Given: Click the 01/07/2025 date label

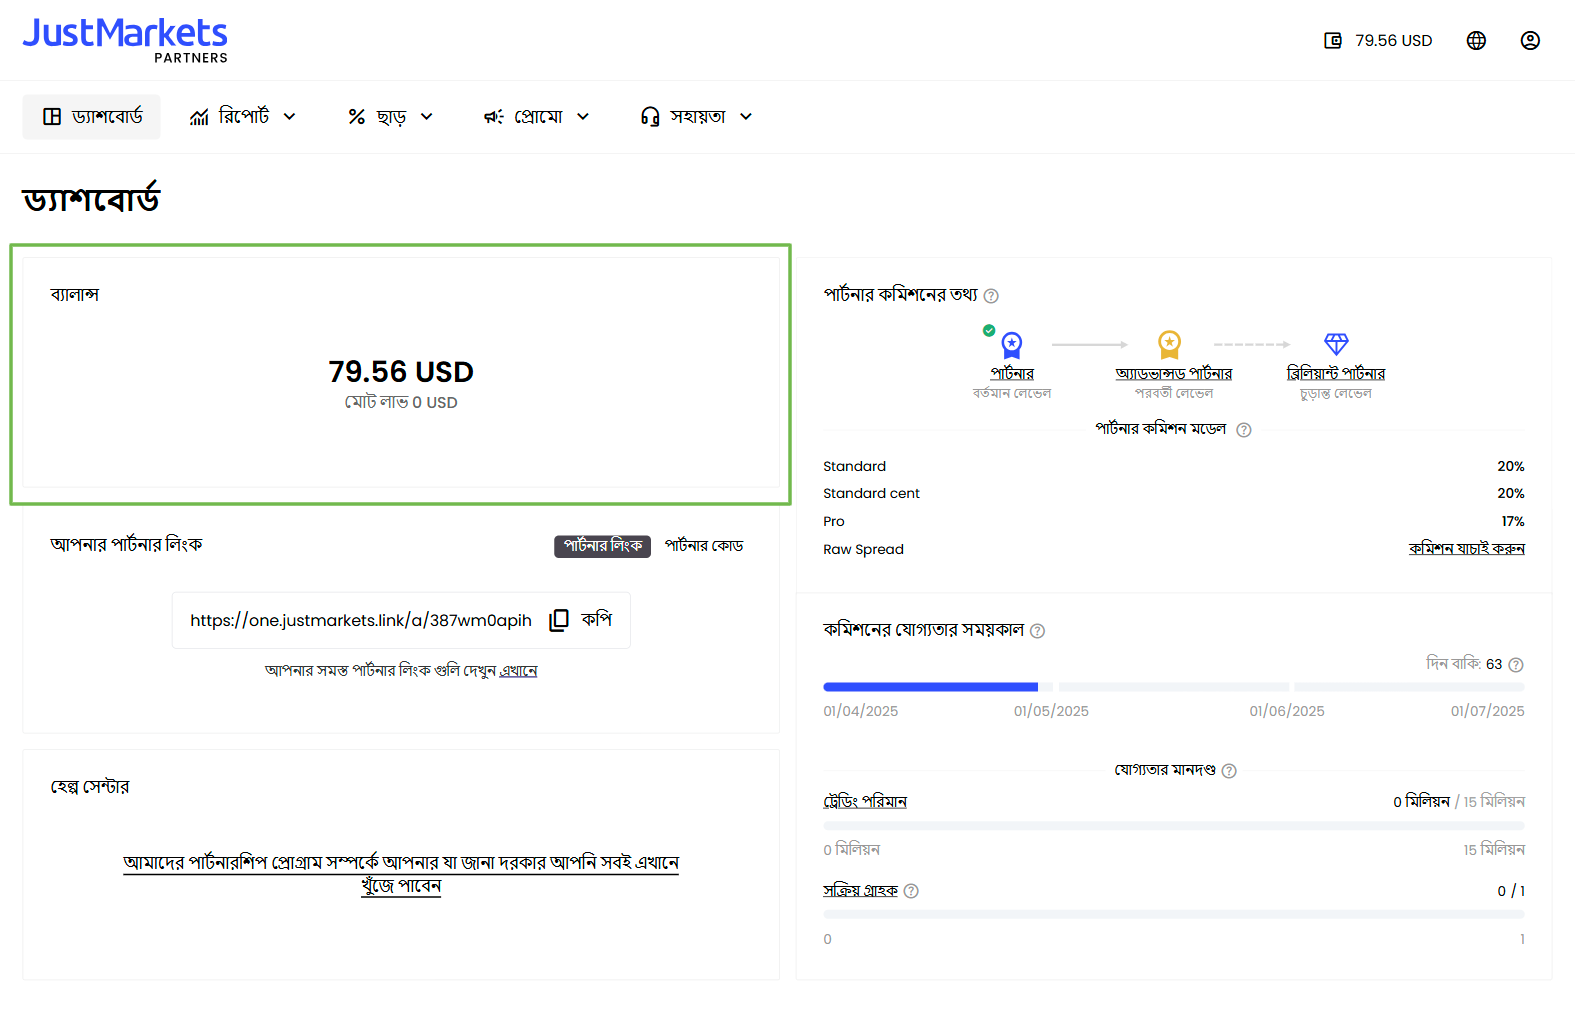Looking at the screenshot, I should [x=1488, y=712].
